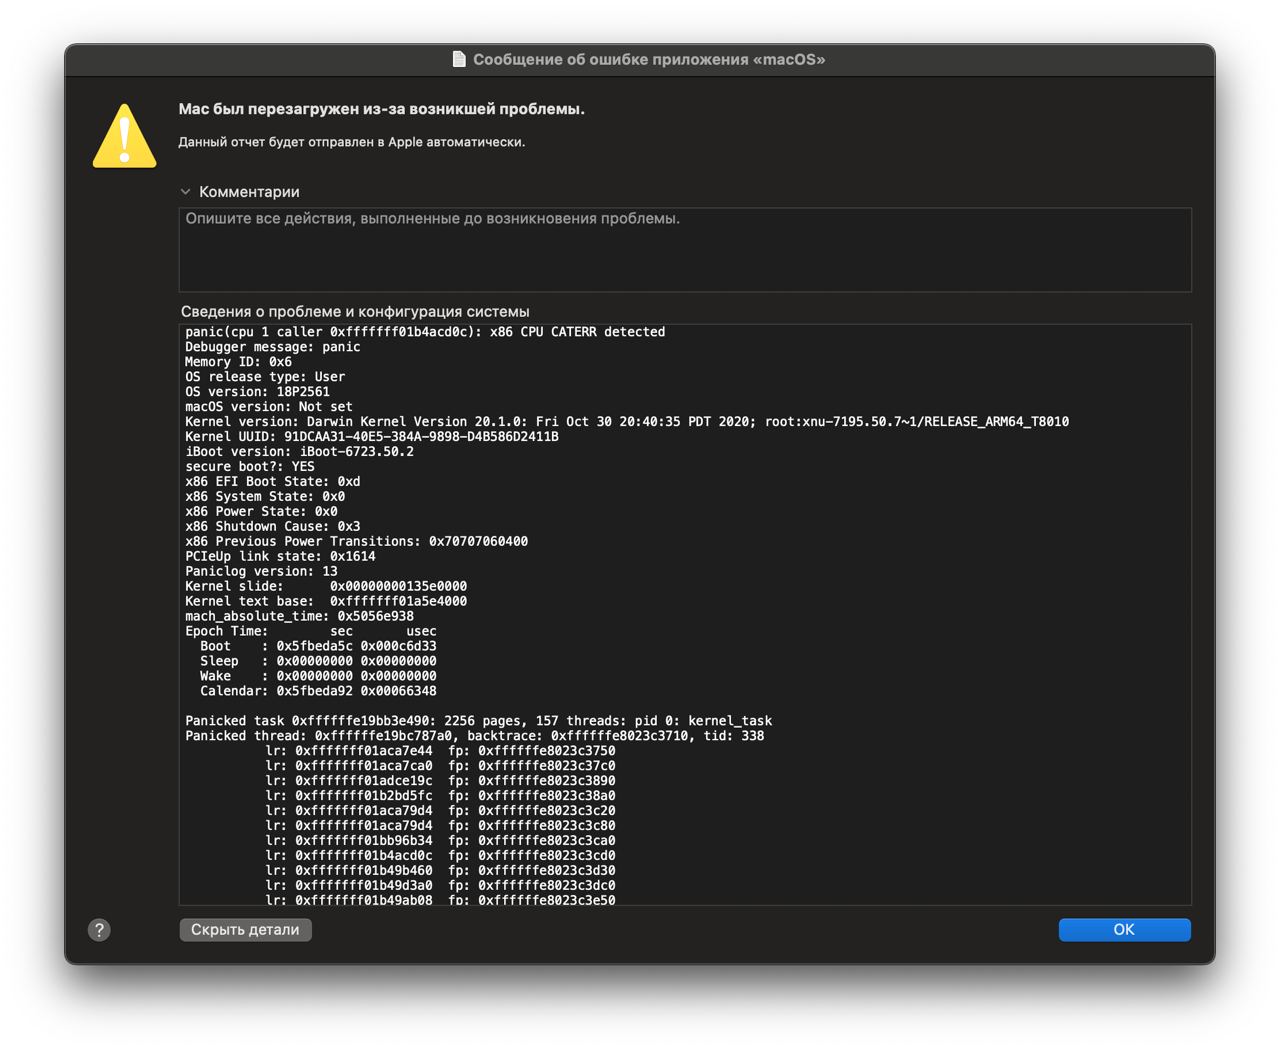The image size is (1280, 1050).
Task: Click the 'Wake' epoch row
Action: (x=318, y=677)
